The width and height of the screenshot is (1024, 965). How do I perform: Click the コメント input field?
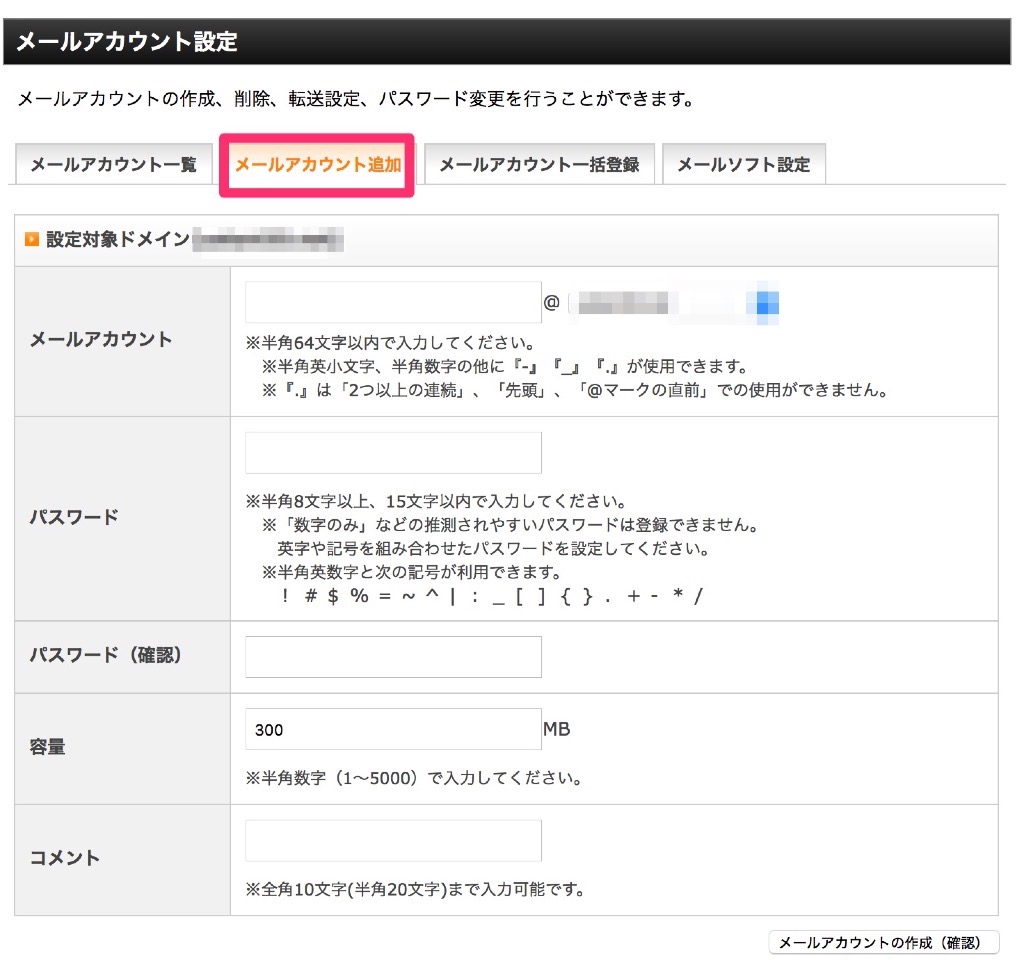click(x=392, y=840)
